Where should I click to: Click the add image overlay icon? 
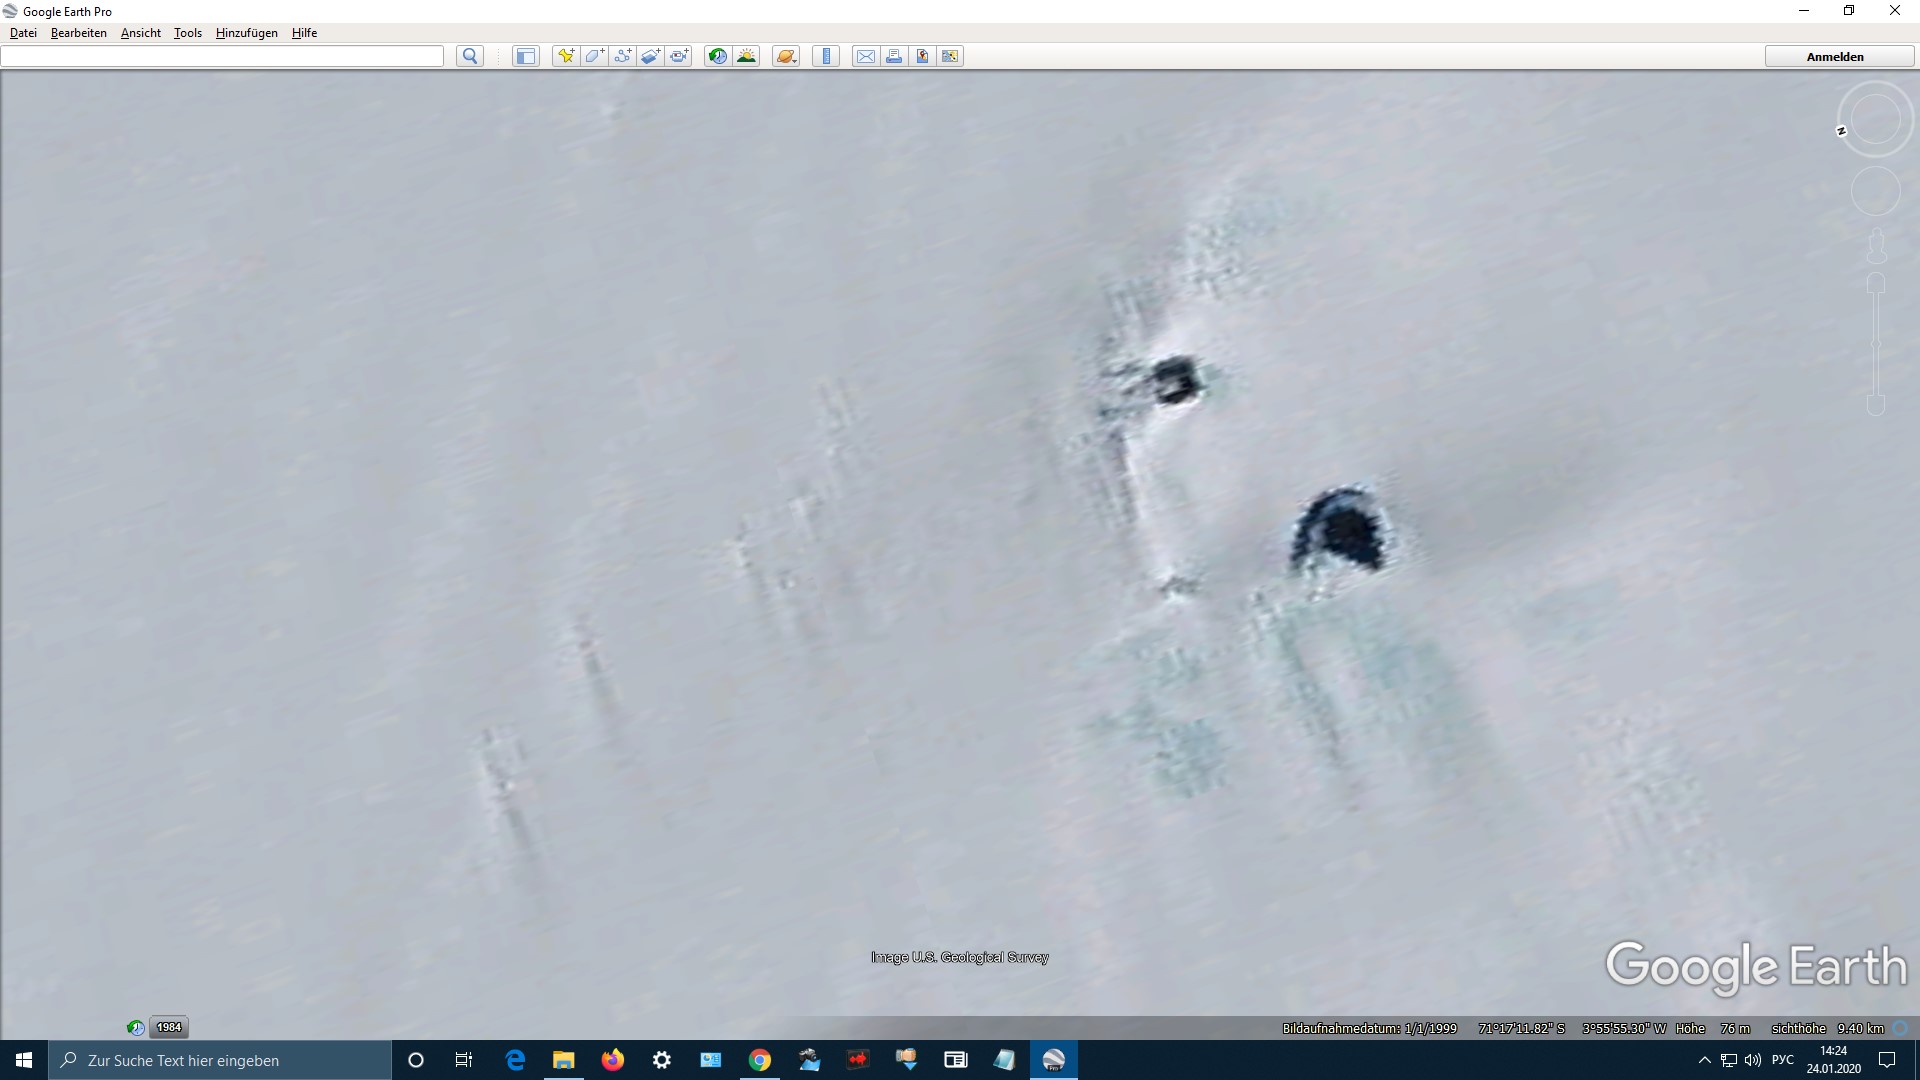click(650, 56)
